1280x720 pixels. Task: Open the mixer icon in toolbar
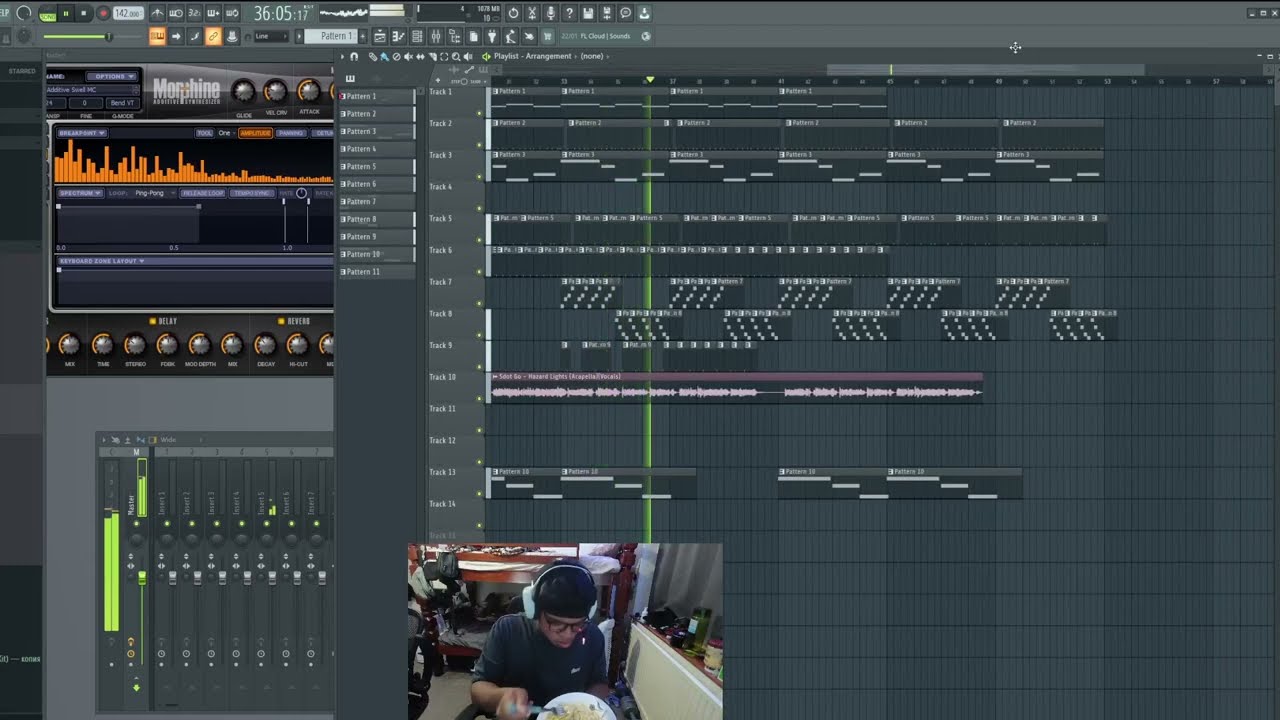(x=436, y=36)
